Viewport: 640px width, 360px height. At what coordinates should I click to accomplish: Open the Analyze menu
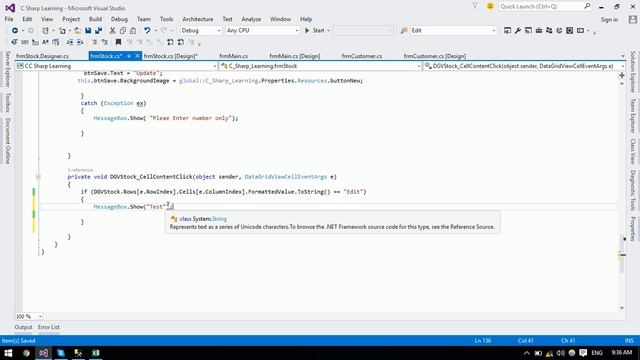[x=251, y=19]
